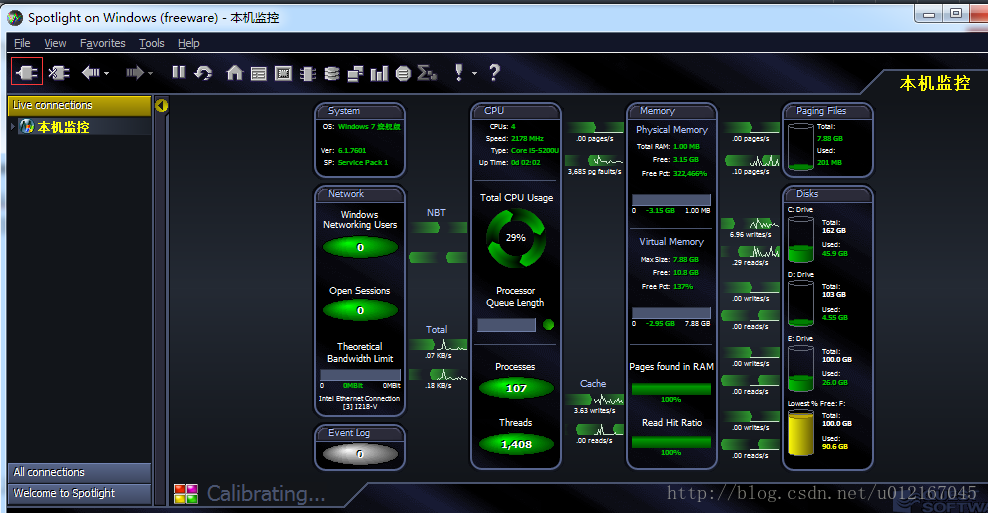Click the Virtual Memory usage bar
Viewport: 988px width, 513px height.
(671, 313)
